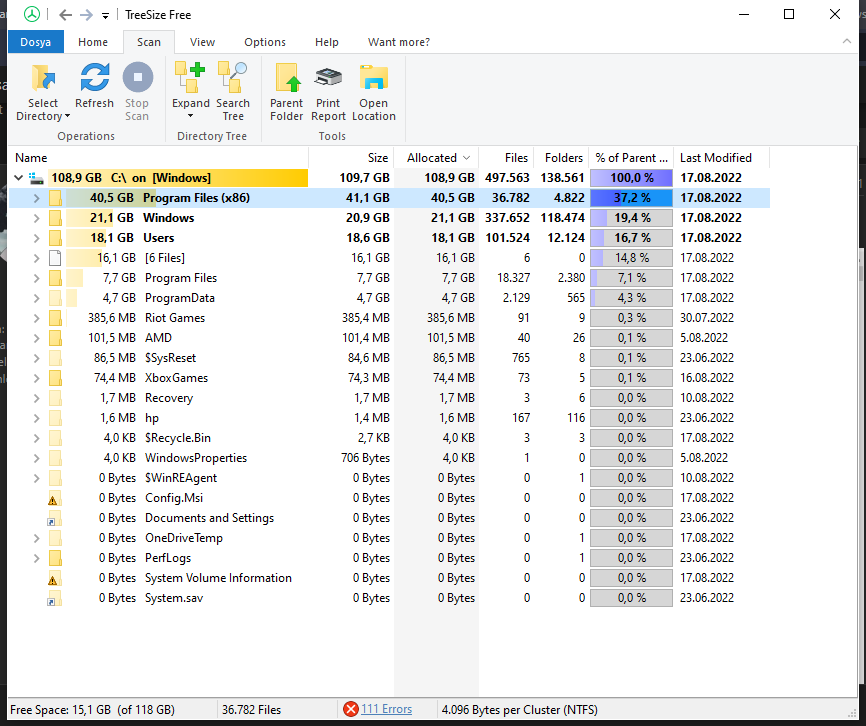Click the Free Space status text
866x726 pixels.
point(92,709)
